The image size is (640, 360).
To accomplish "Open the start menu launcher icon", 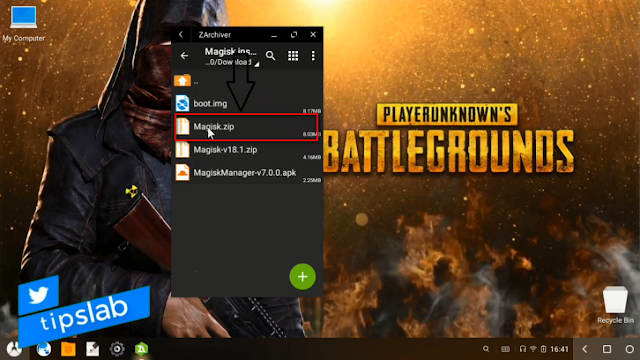I will click(x=14, y=349).
